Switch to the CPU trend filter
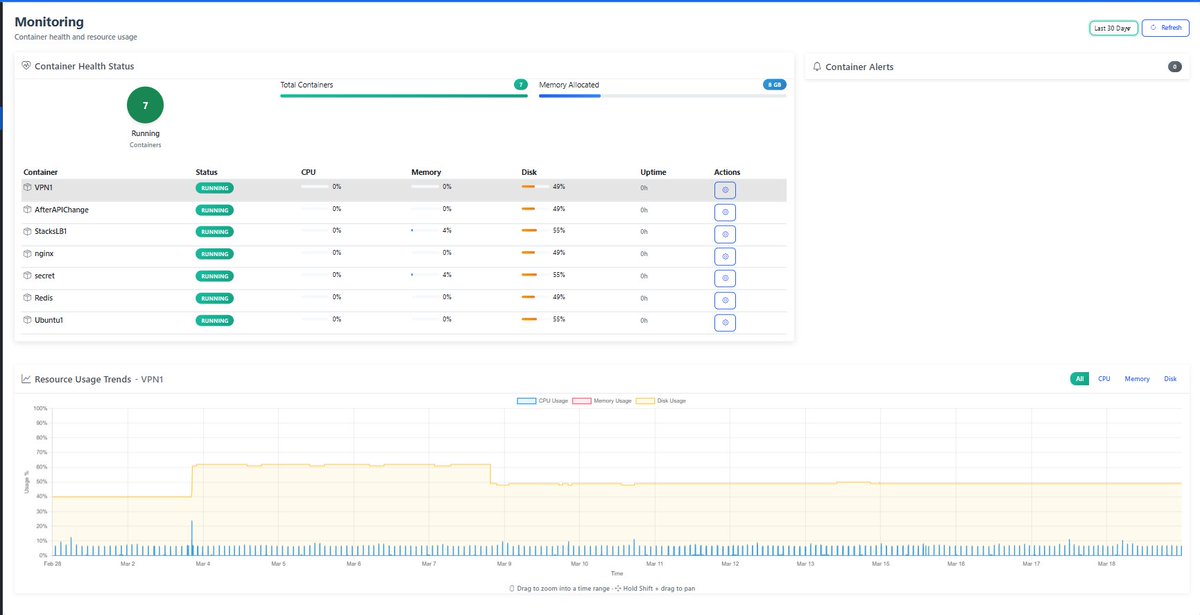 click(1104, 379)
